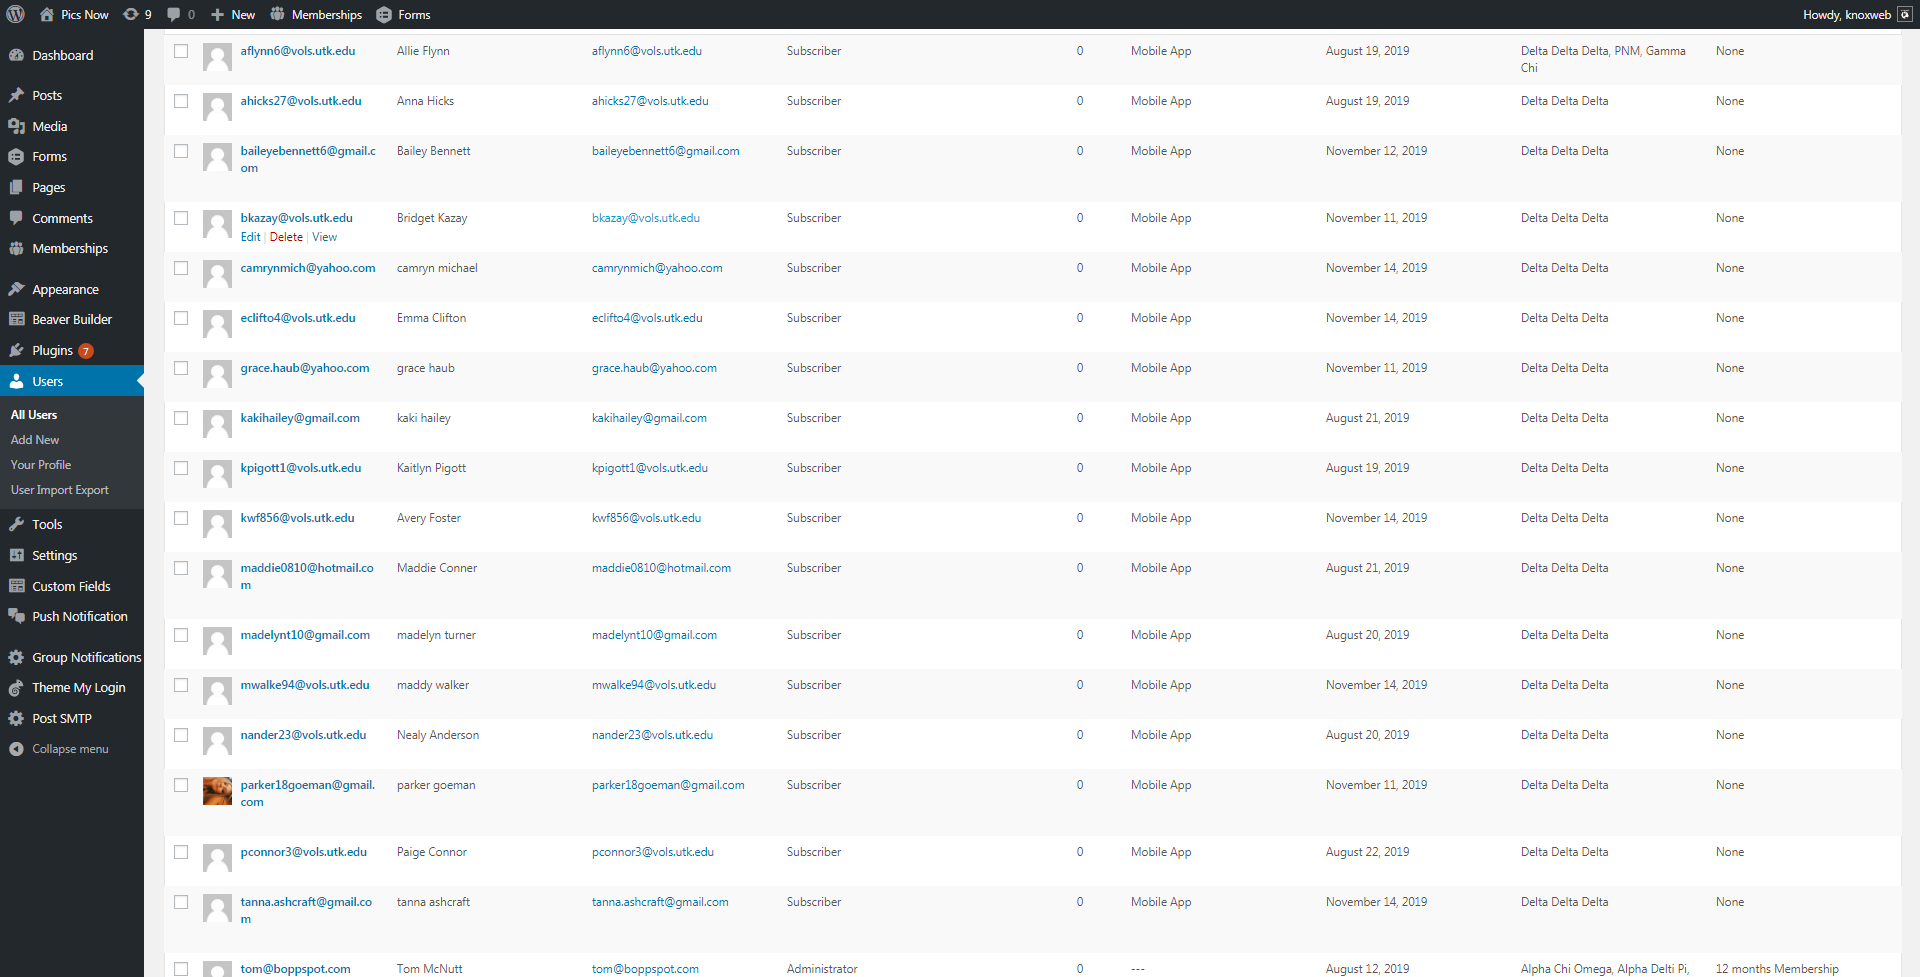1920x977 pixels.
Task: Open the Add New users submenu item
Action: coord(35,440)
